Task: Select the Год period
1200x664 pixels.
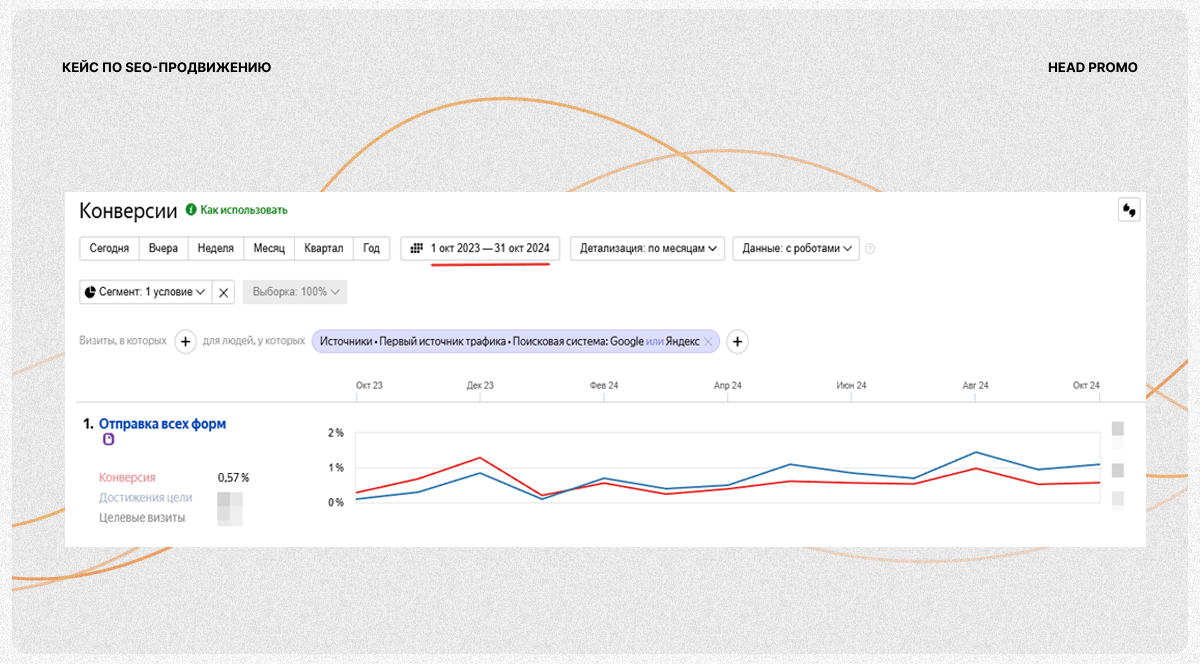Action: point(371,248)
